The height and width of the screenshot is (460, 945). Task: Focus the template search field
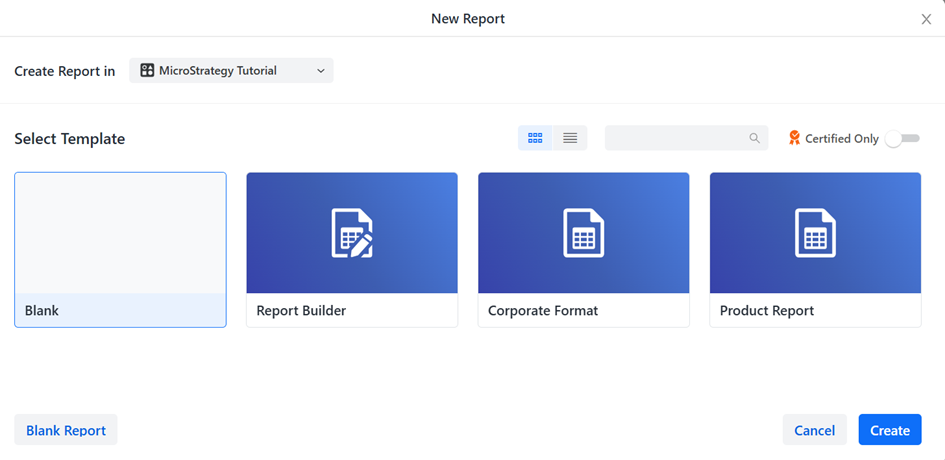pos(677,139)
